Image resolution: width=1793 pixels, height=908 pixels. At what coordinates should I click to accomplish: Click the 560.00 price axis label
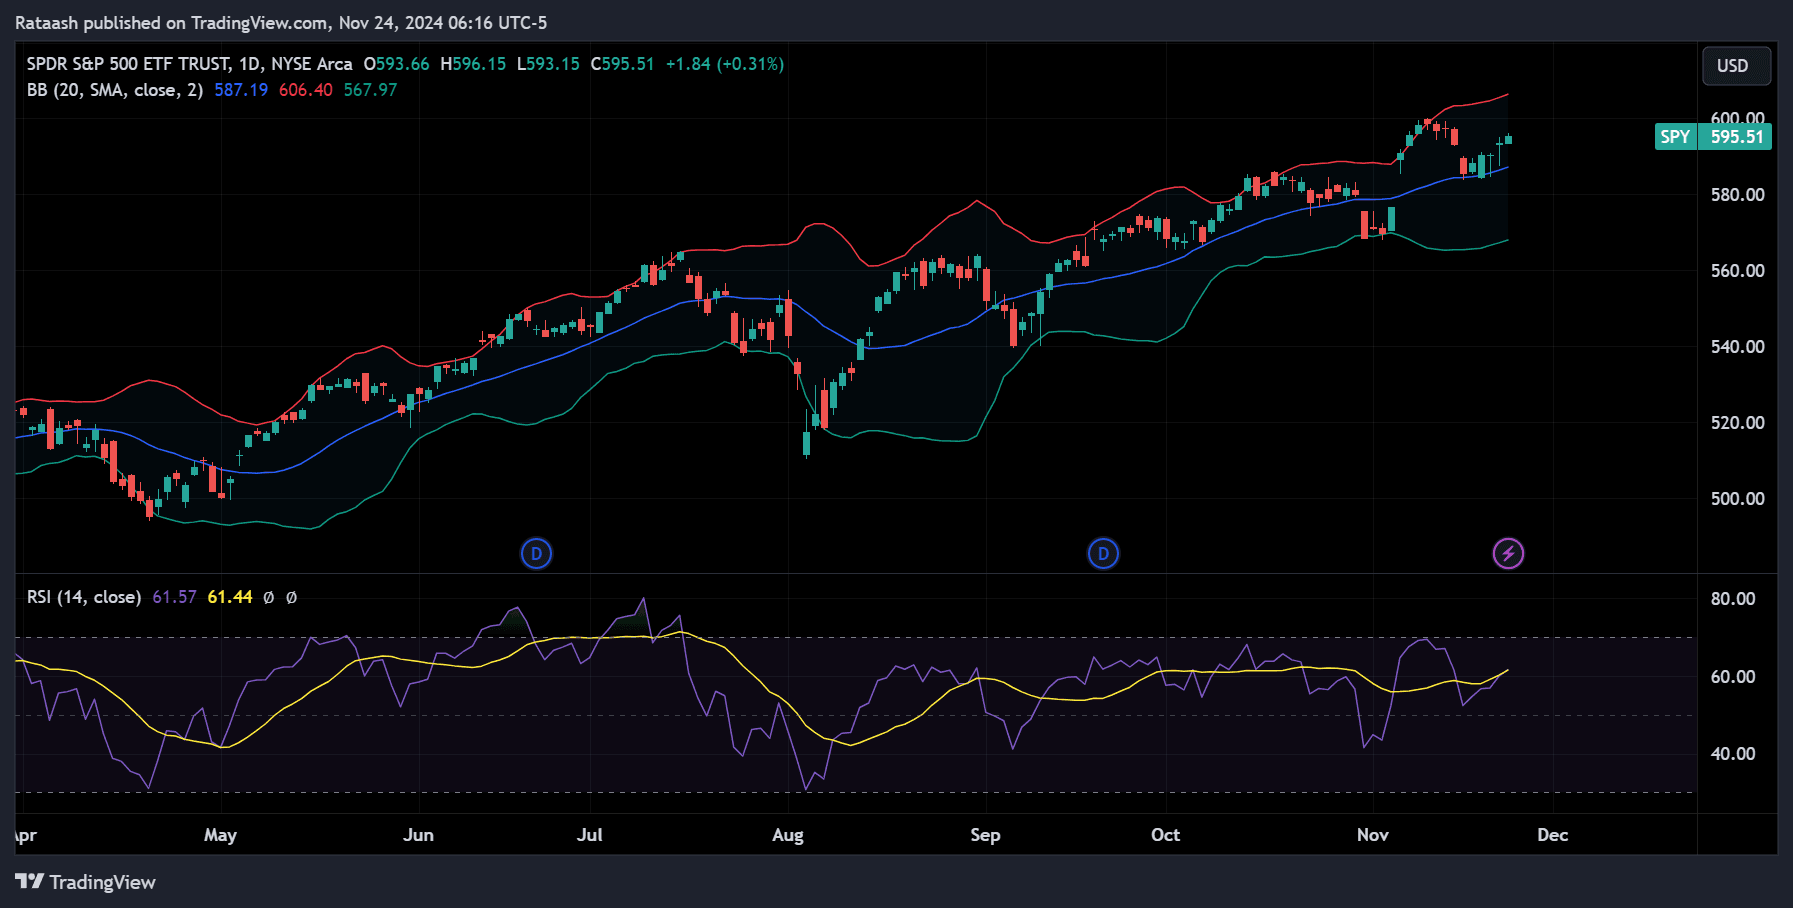1737,271
